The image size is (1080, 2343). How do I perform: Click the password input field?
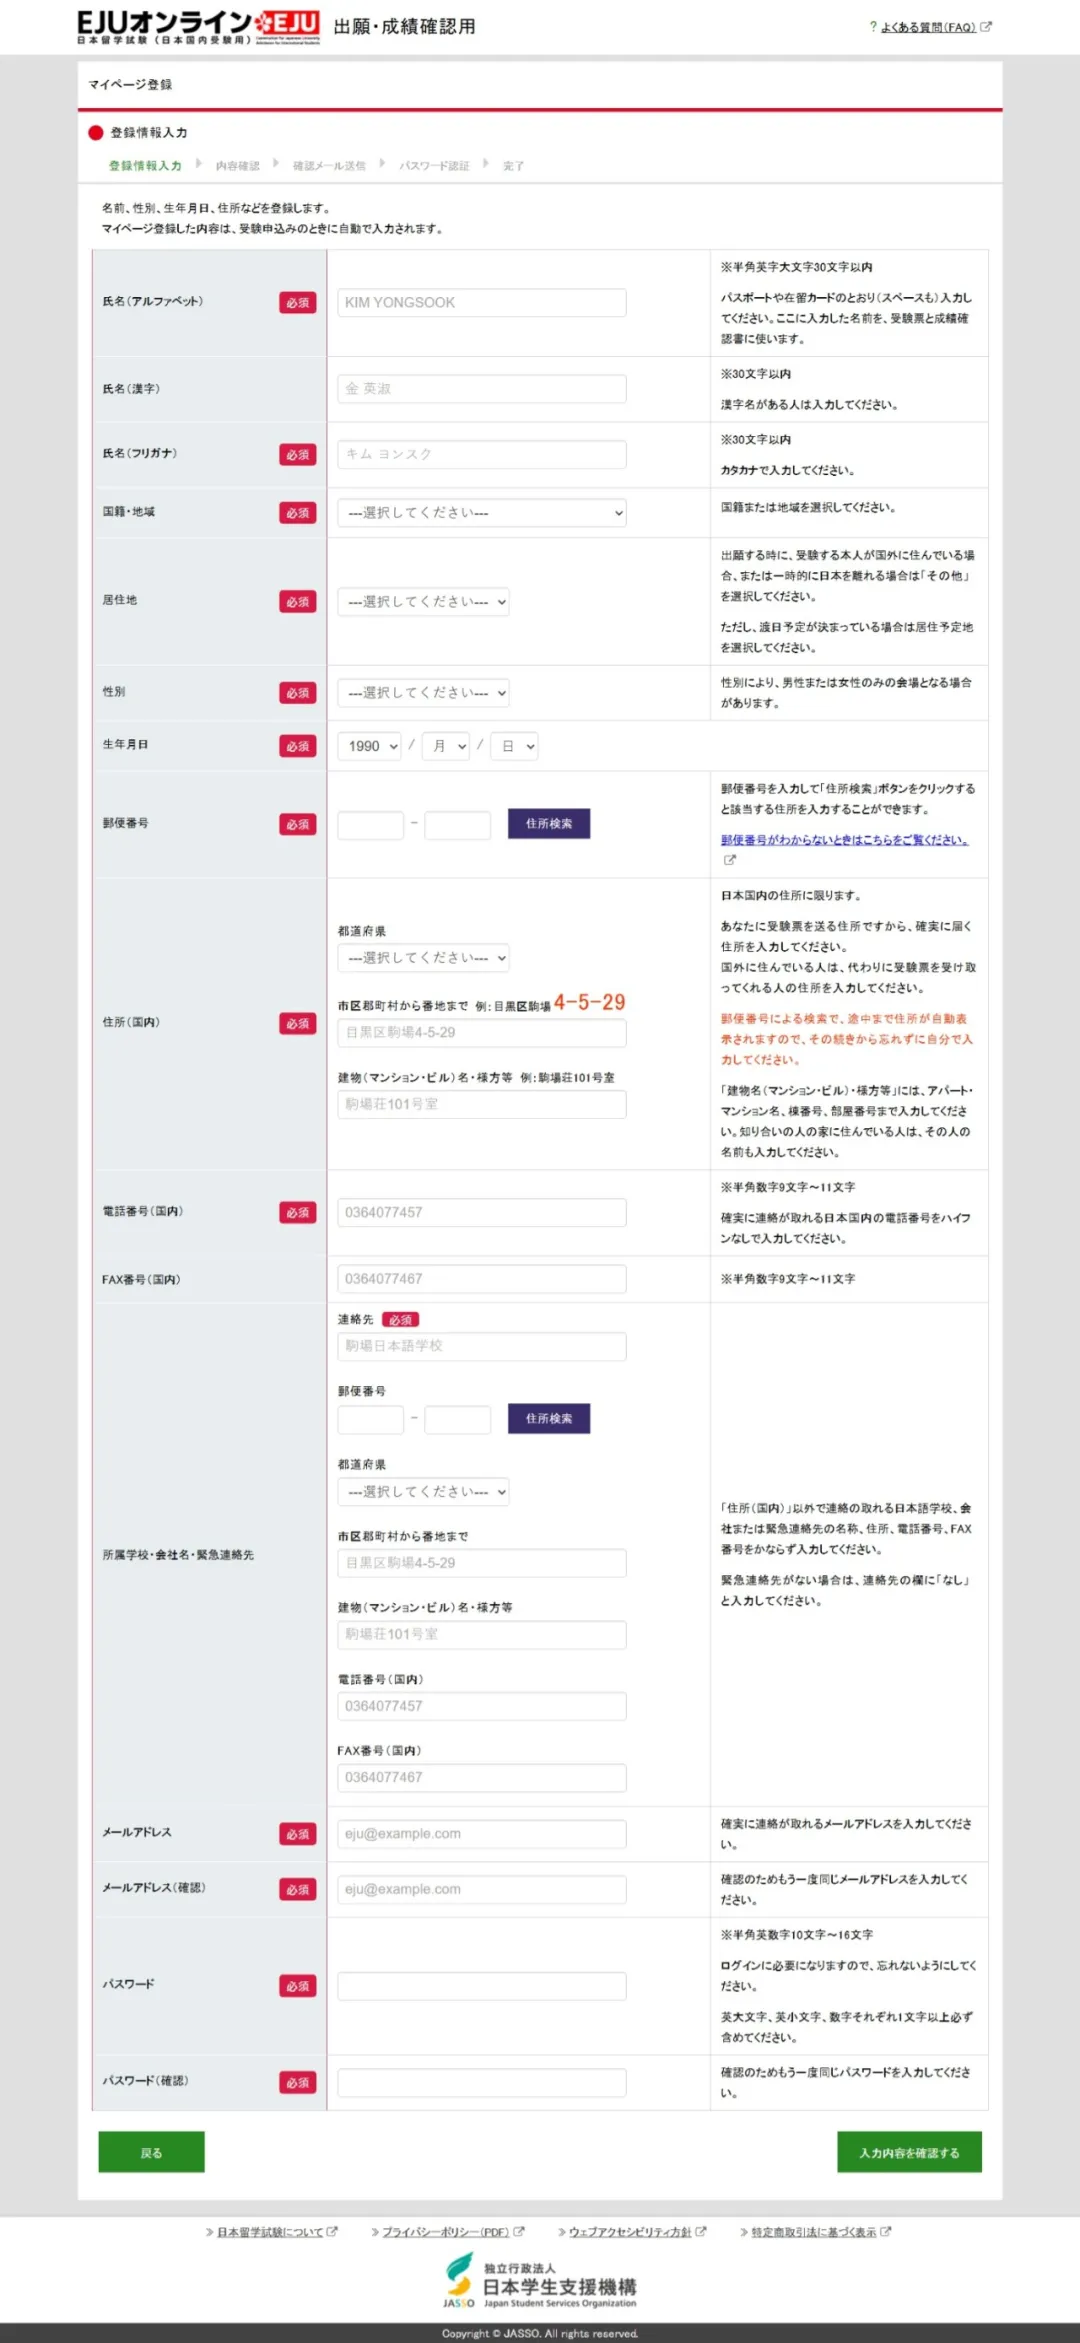coord(482,1986)
